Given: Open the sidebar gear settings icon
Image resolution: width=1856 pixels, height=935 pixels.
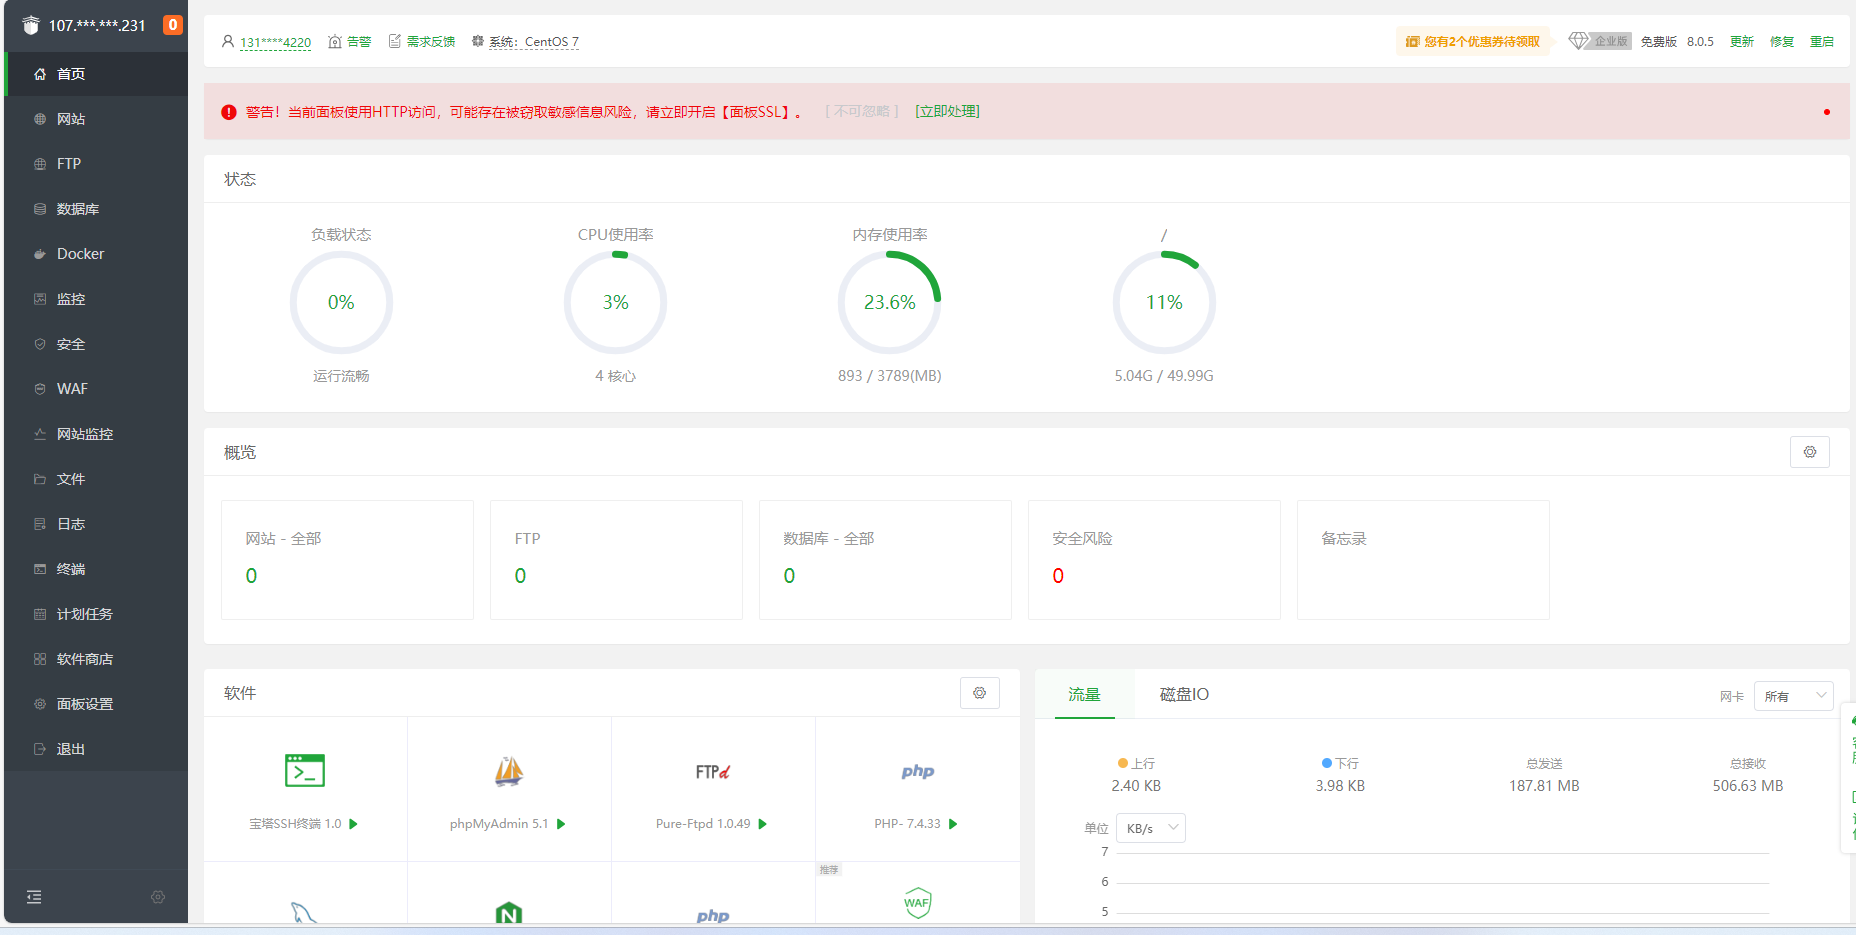Looking at the screenshot, I should tap(158, 897).
